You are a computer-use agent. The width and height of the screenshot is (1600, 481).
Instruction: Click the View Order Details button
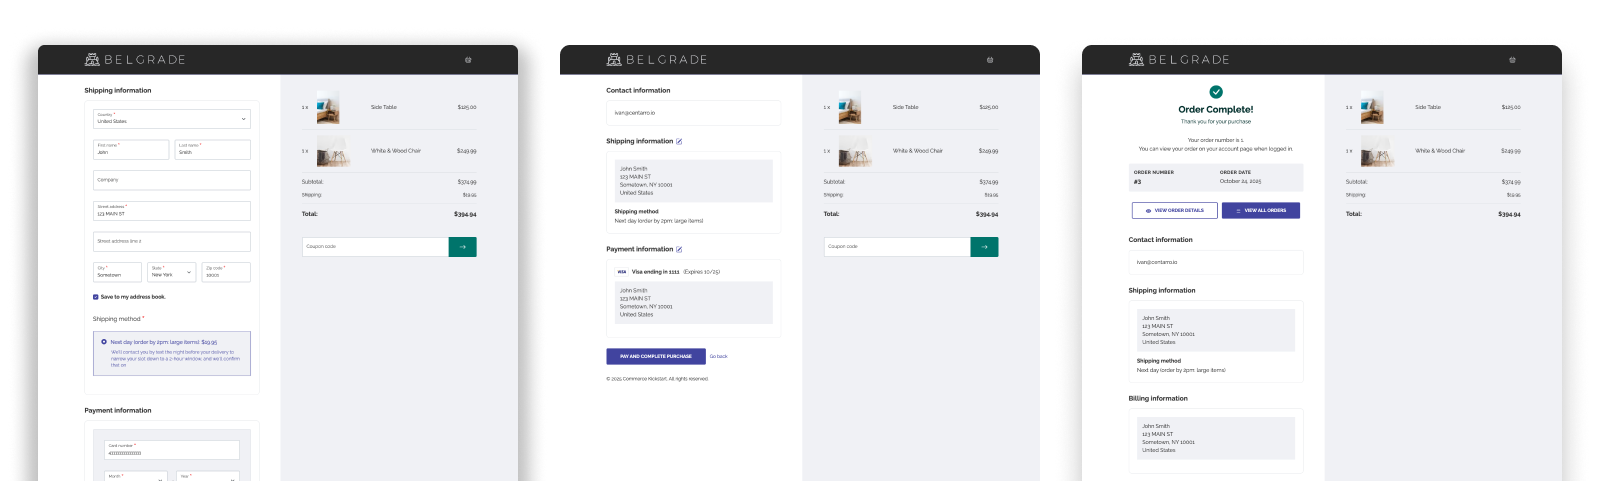pyautogui.click(x=1174, y=211)
